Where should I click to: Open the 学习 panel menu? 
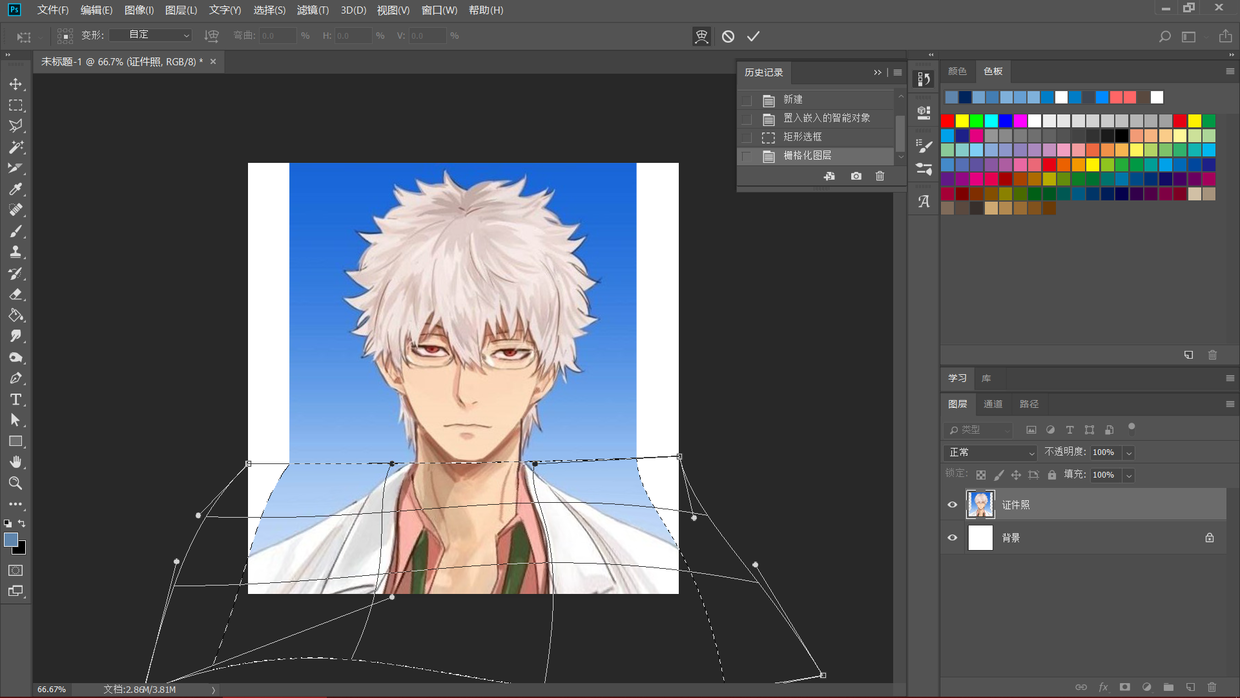pyautogui.click(x=1230, y=378)
